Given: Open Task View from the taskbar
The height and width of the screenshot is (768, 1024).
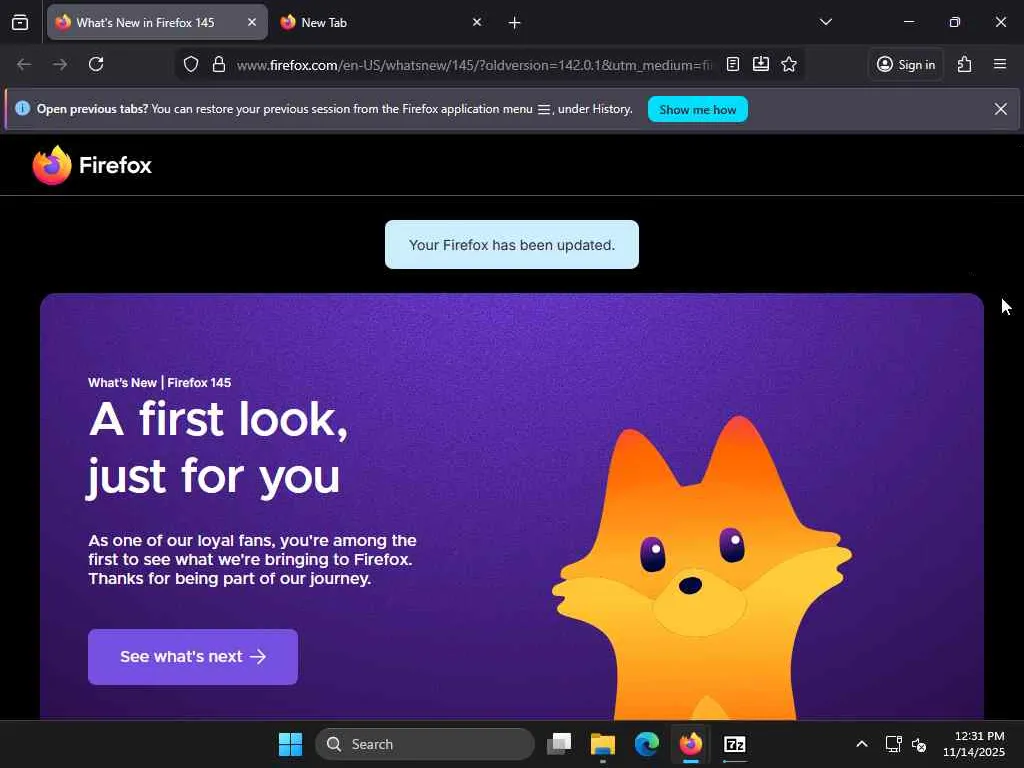Looking at the screenshot, I should (x=559, y=744).
